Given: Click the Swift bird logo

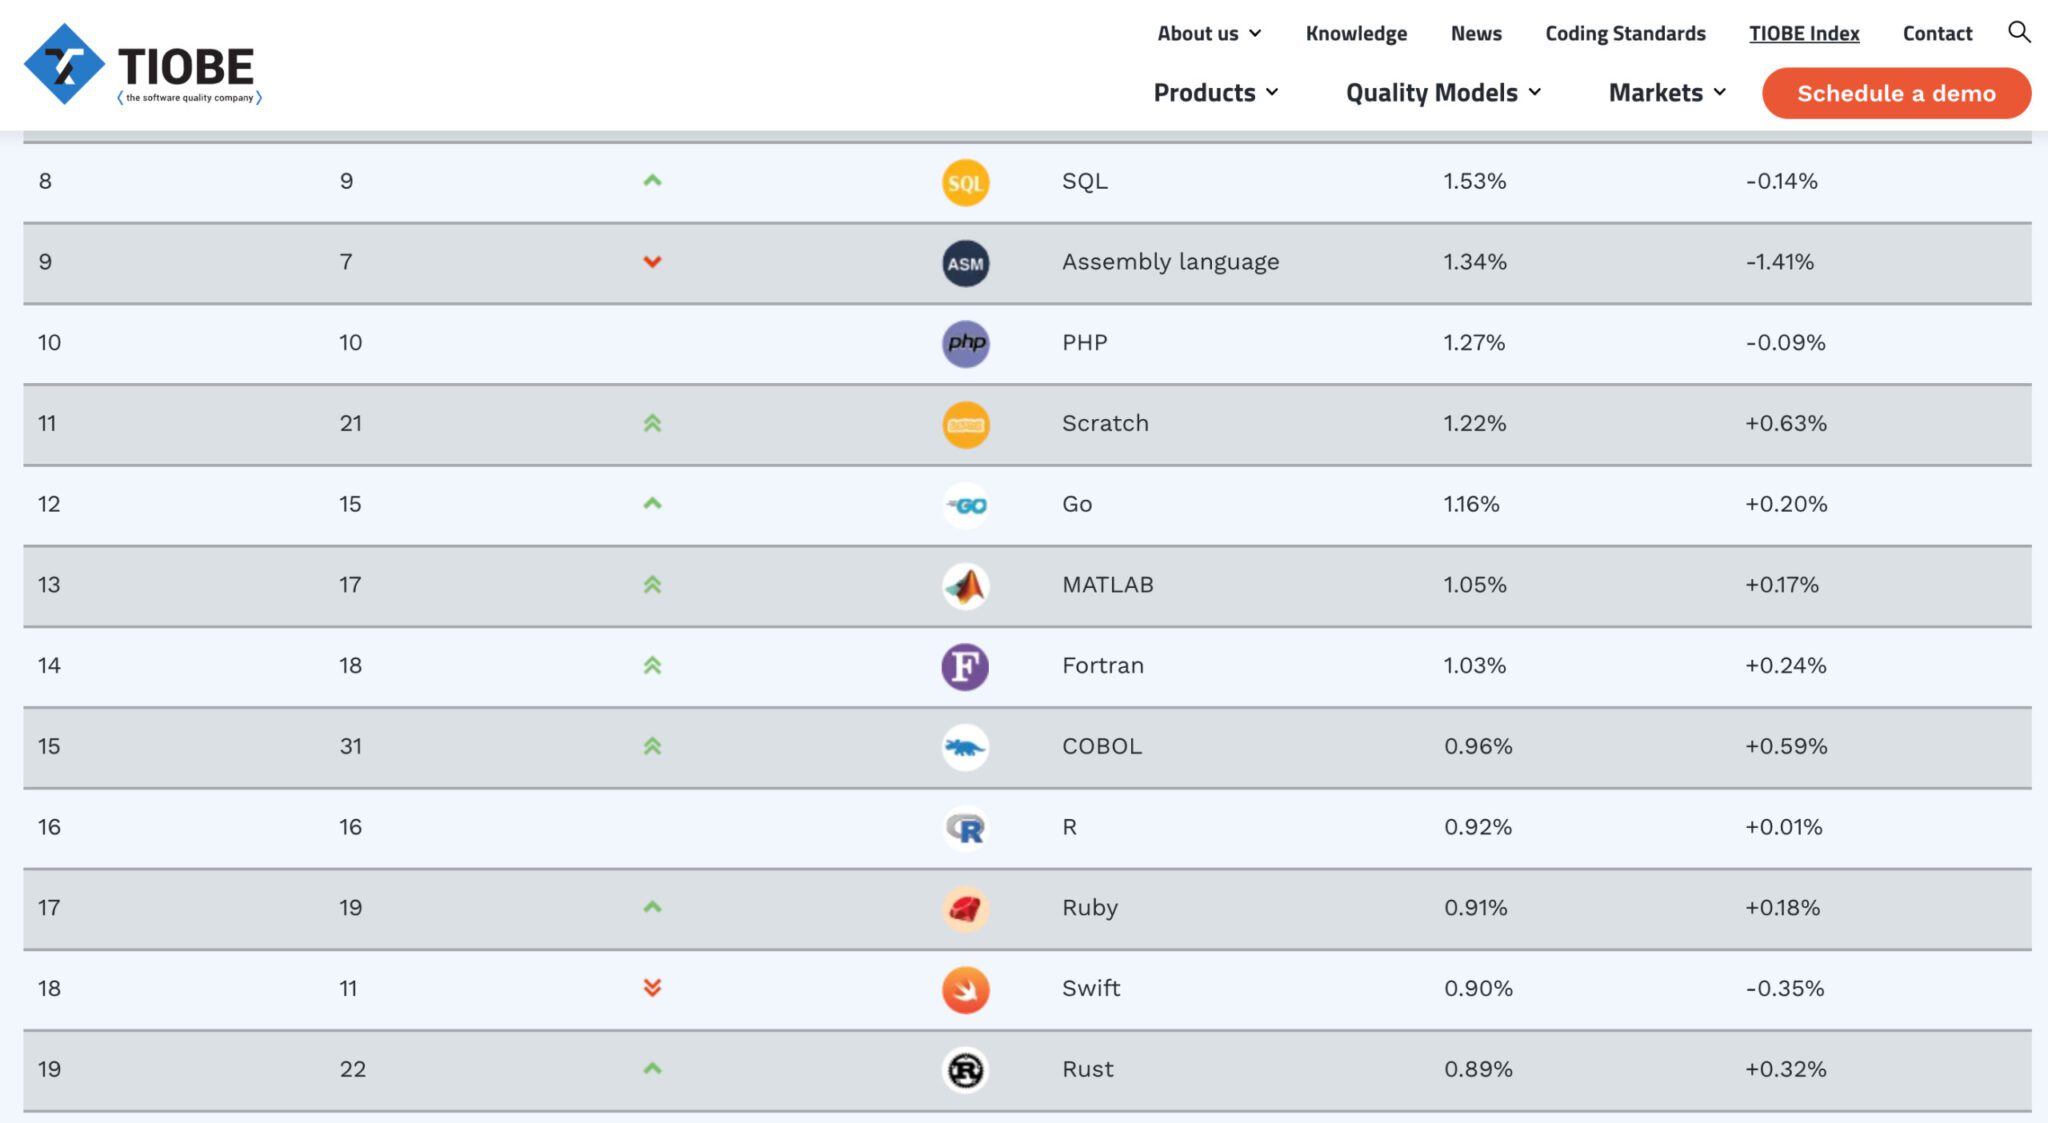Looking at the screenshot, I should point(965,989).
